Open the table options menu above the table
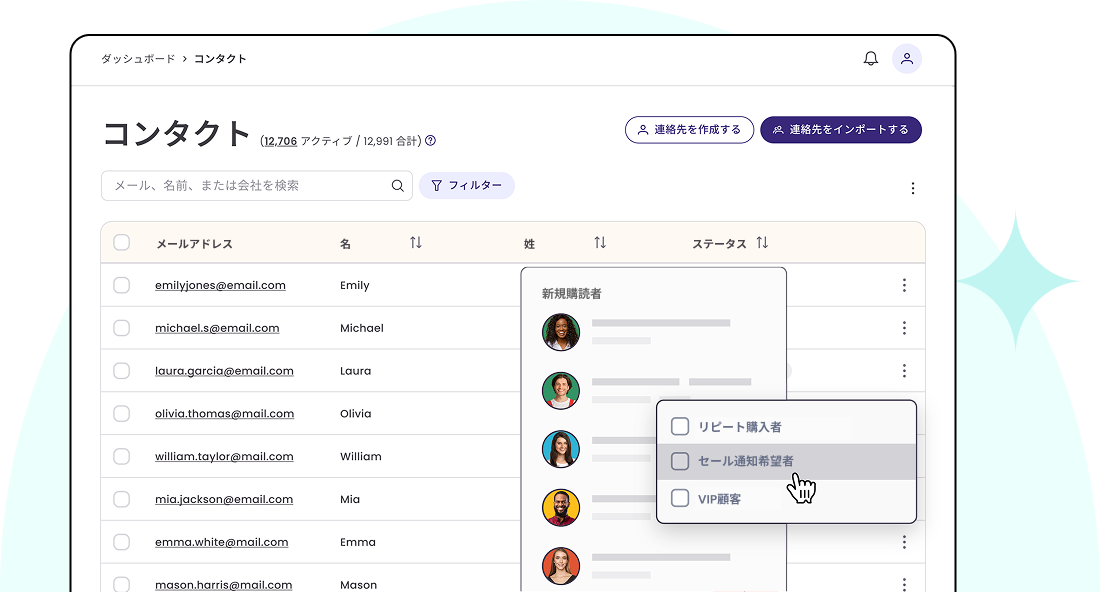This screenshot has height=592, width=1100. 913,188
